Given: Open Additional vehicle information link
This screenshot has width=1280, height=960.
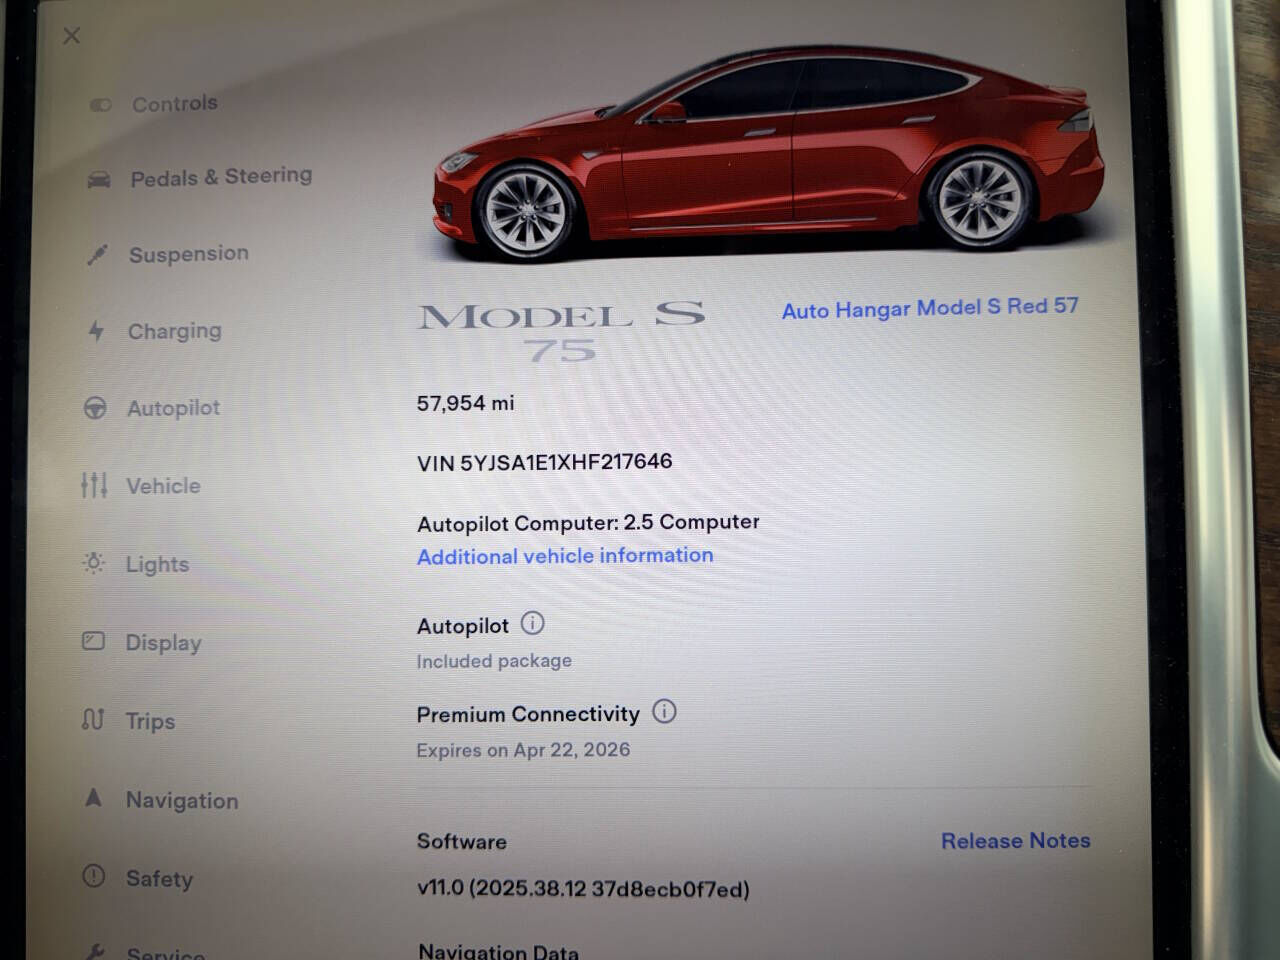Looking at the screenshot, I should click(565, 556).
